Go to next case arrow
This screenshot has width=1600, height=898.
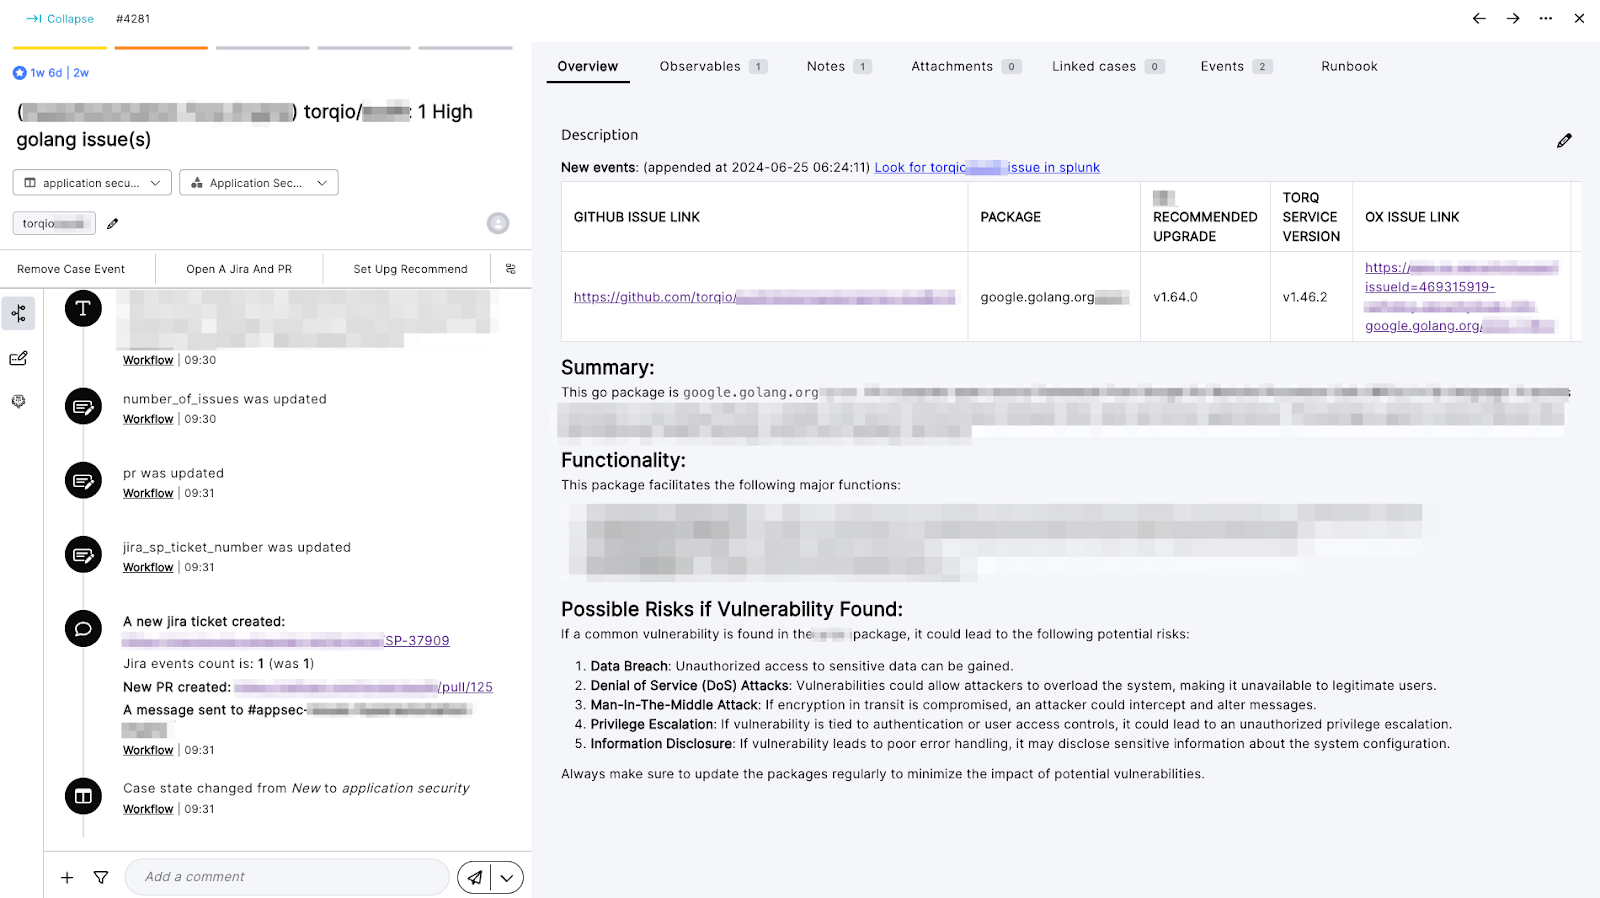pyautogui.click(x=1513, y=18)
